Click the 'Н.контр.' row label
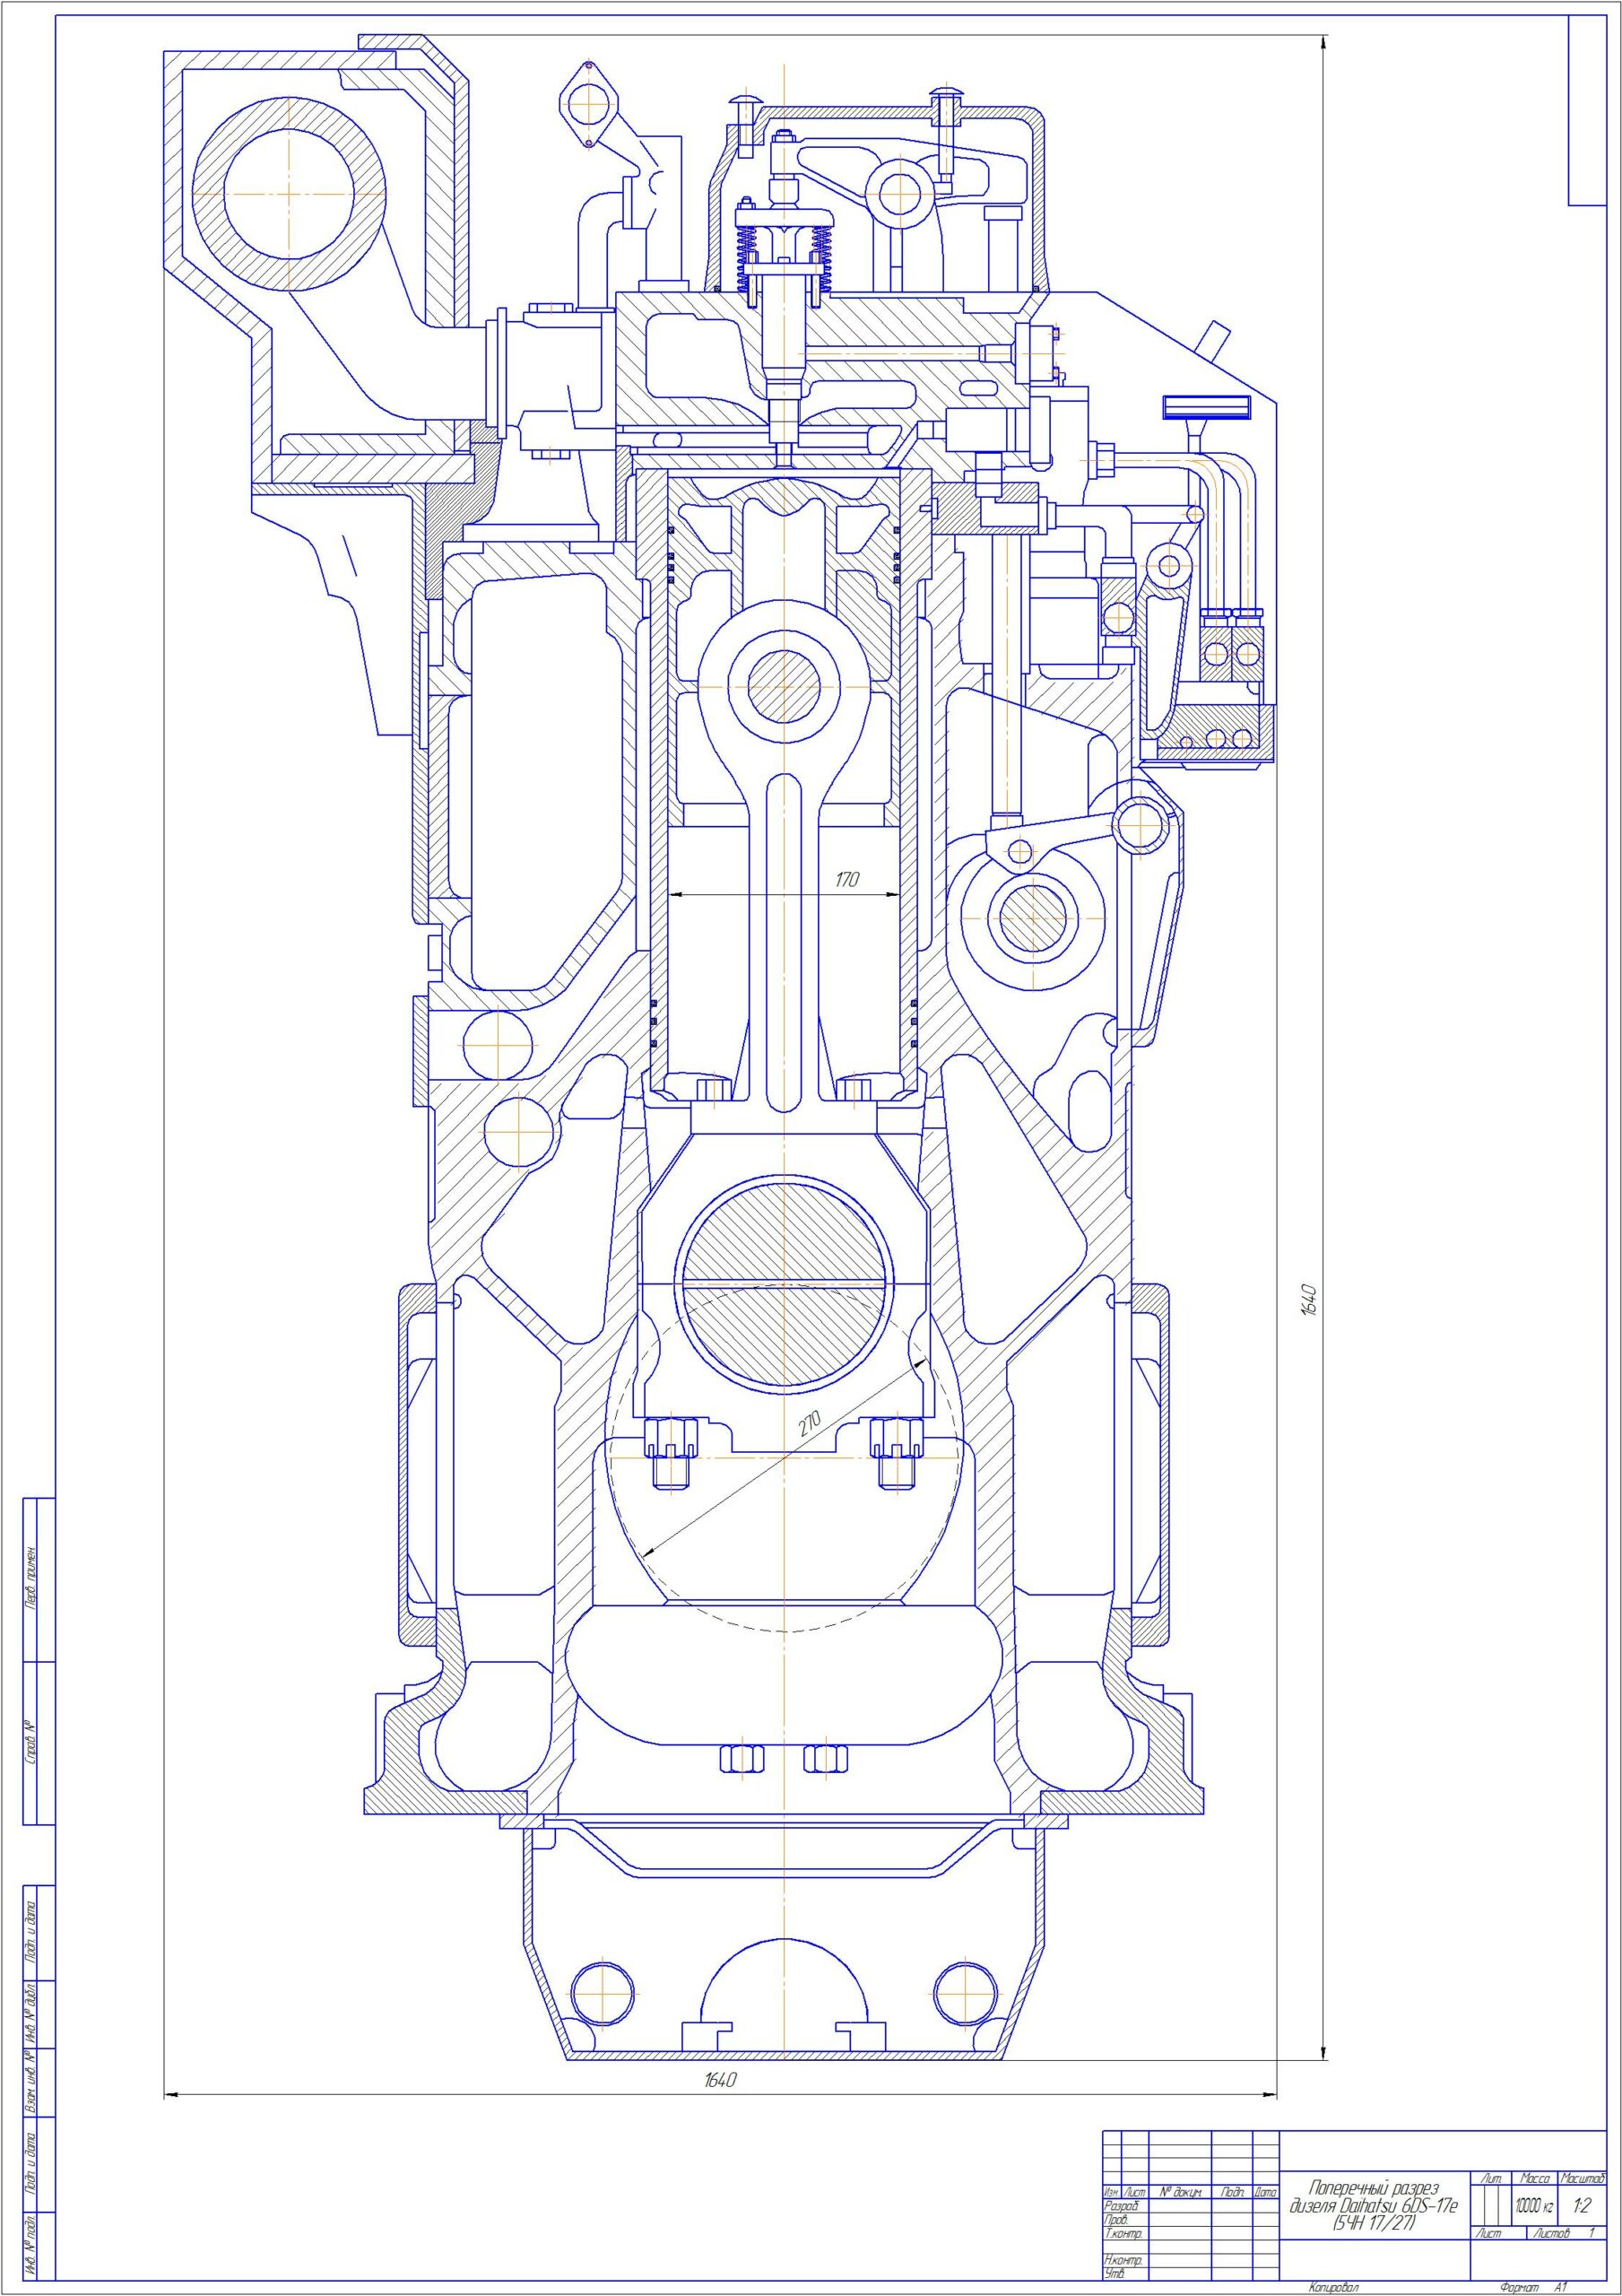Screen dimensions: 1622x2296 1124,2260
